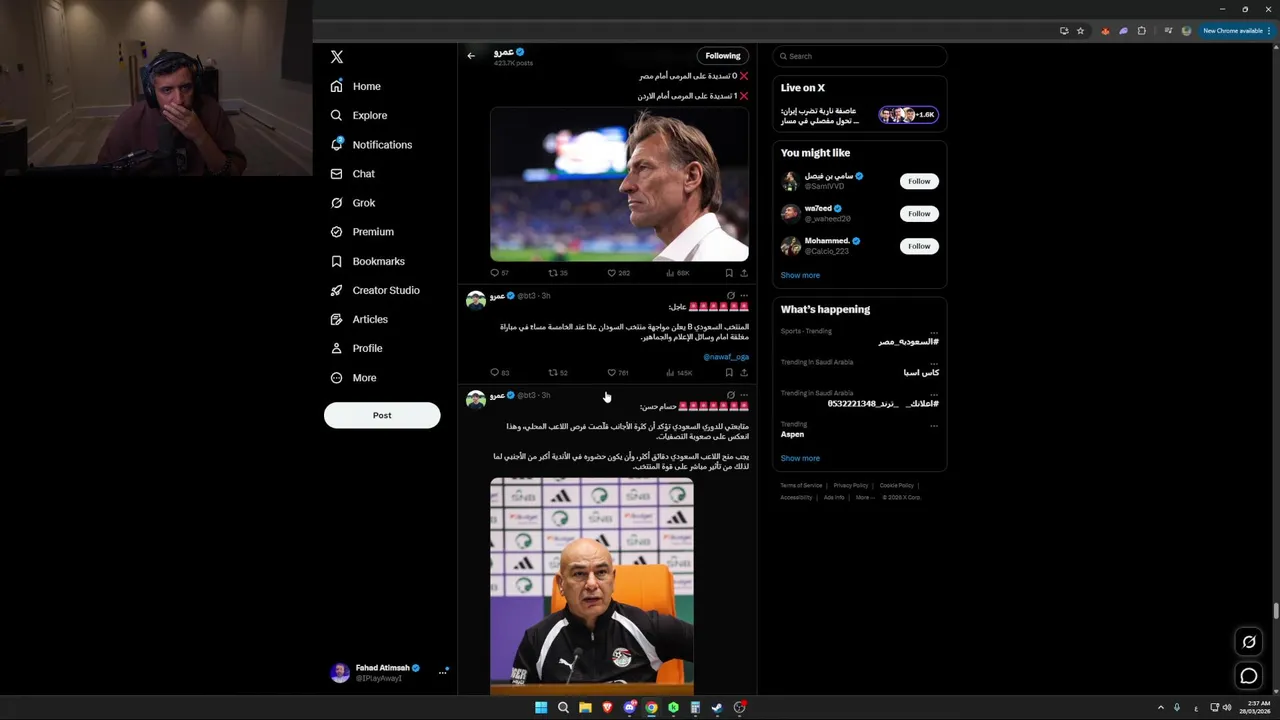This screenshot has height=720, width=1280.
Task: Click the avatar on the Sudan match post
Action: coord(476,300)
